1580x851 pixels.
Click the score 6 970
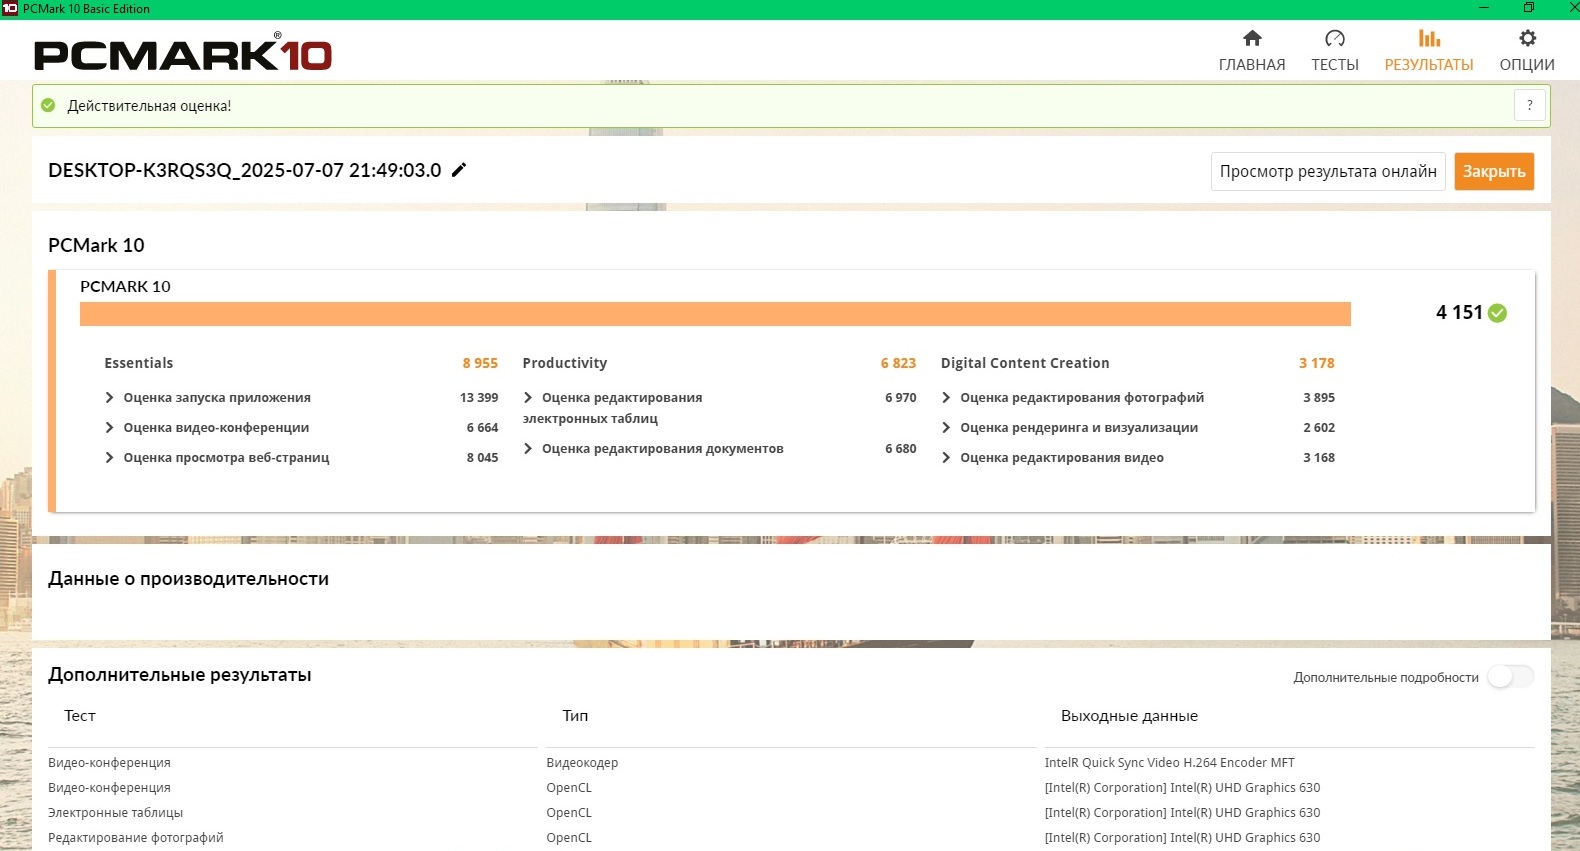(901, 398)
